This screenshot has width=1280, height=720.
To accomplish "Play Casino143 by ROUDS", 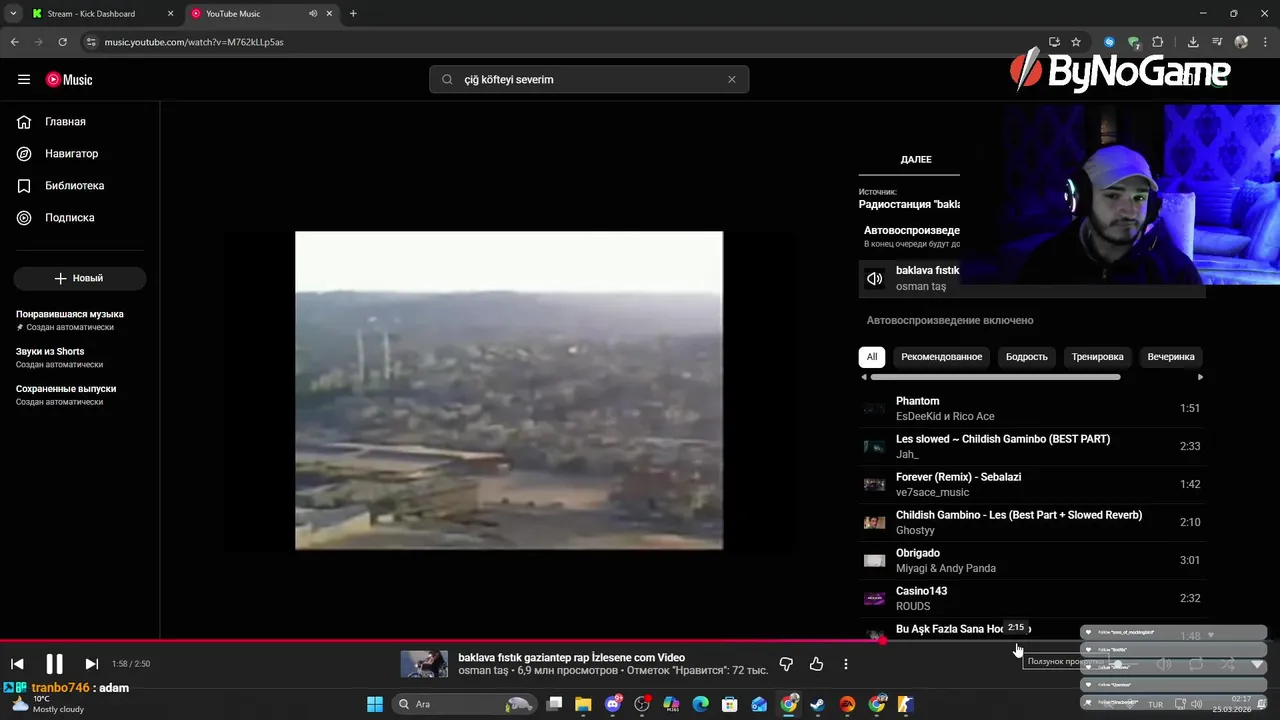I will [x=1032, y=599].
